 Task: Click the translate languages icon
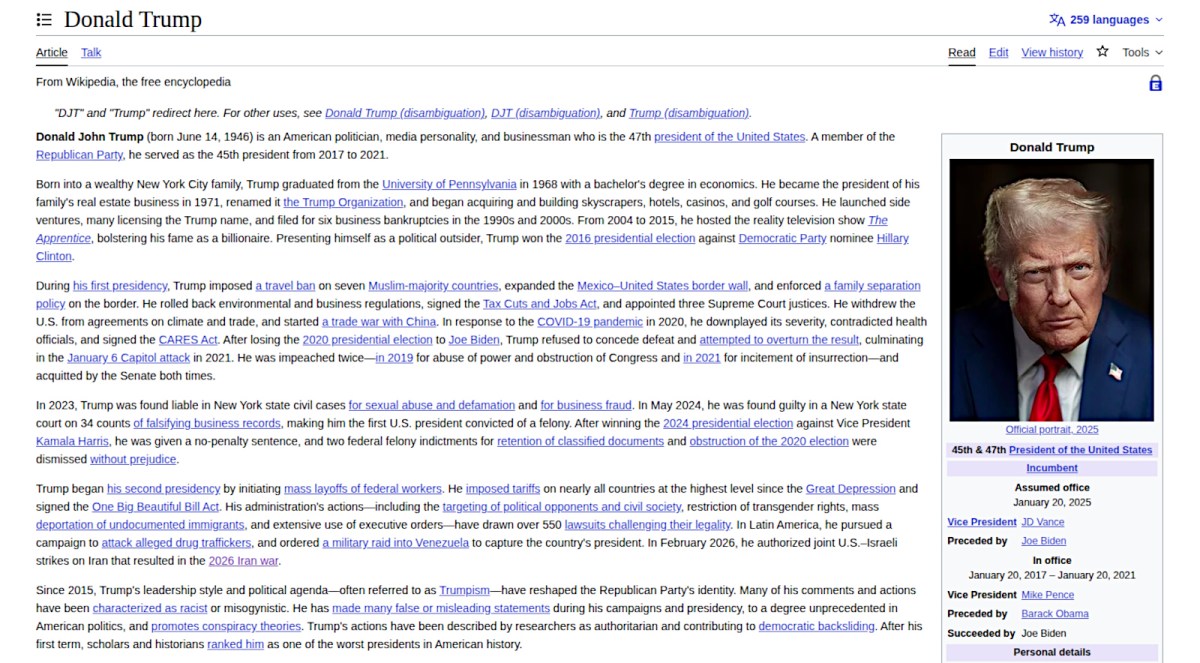(x=1057, y=20)
